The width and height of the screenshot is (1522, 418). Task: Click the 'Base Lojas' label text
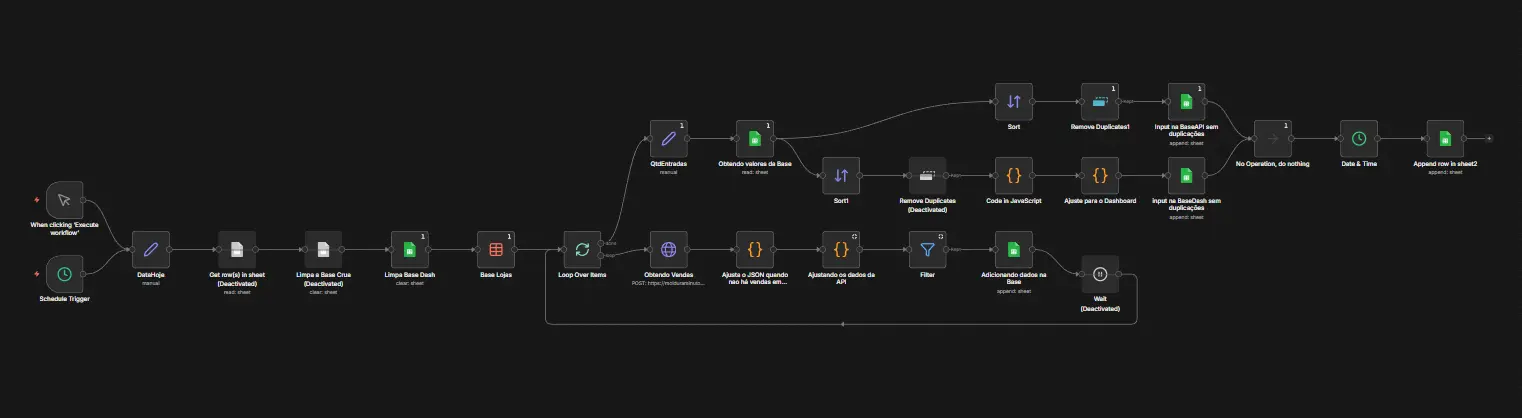(x=496, y=273)
